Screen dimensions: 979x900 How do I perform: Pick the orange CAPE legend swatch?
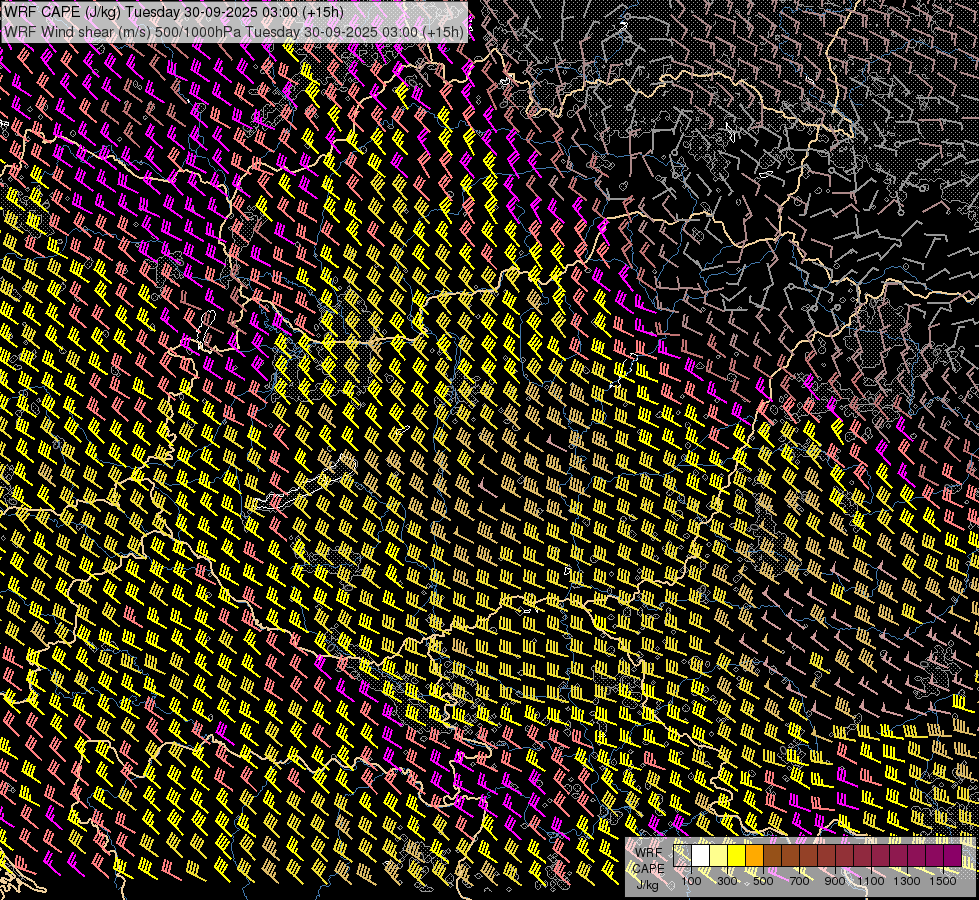pos(754,856)
